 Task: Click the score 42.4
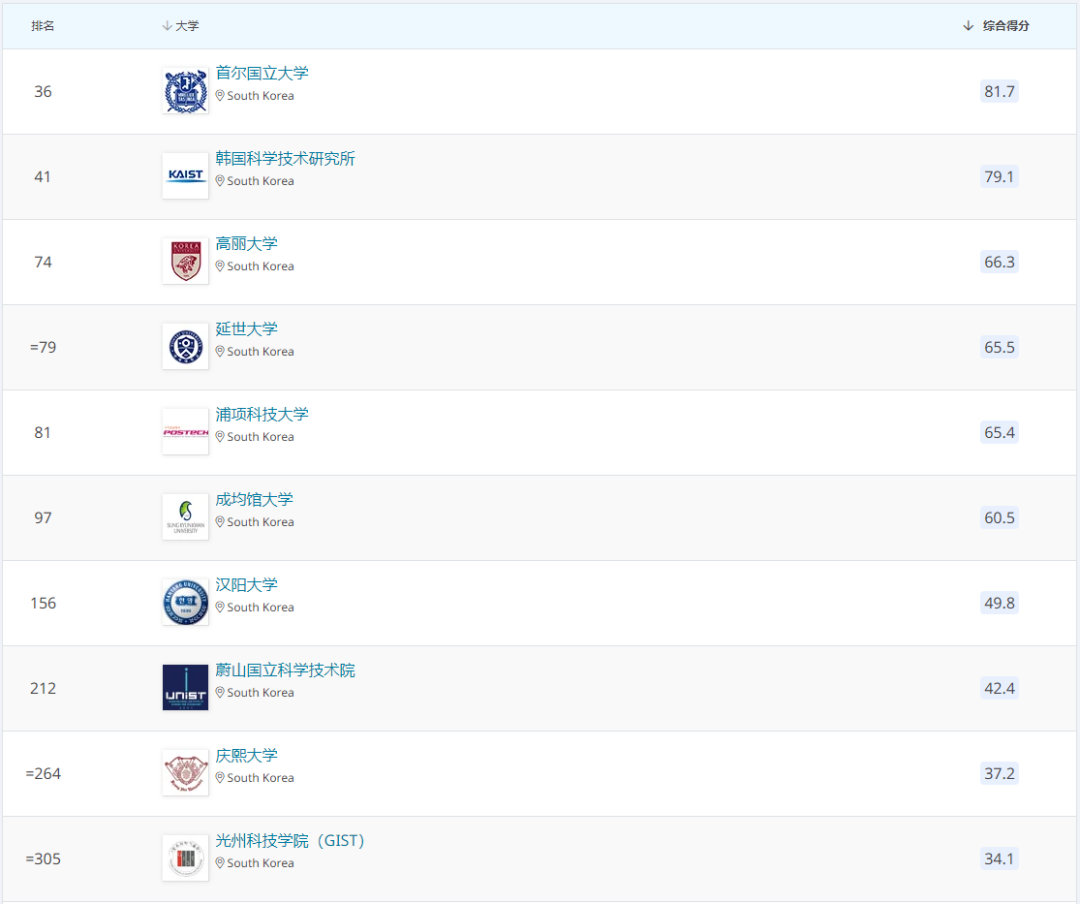click(999, 688)
